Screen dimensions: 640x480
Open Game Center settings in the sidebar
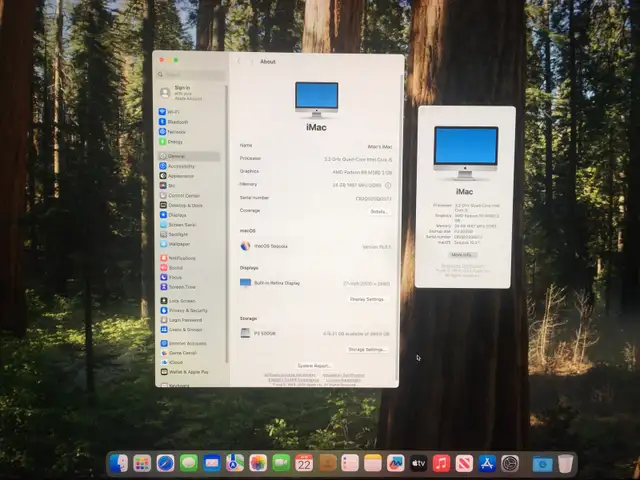pos(179,353)
